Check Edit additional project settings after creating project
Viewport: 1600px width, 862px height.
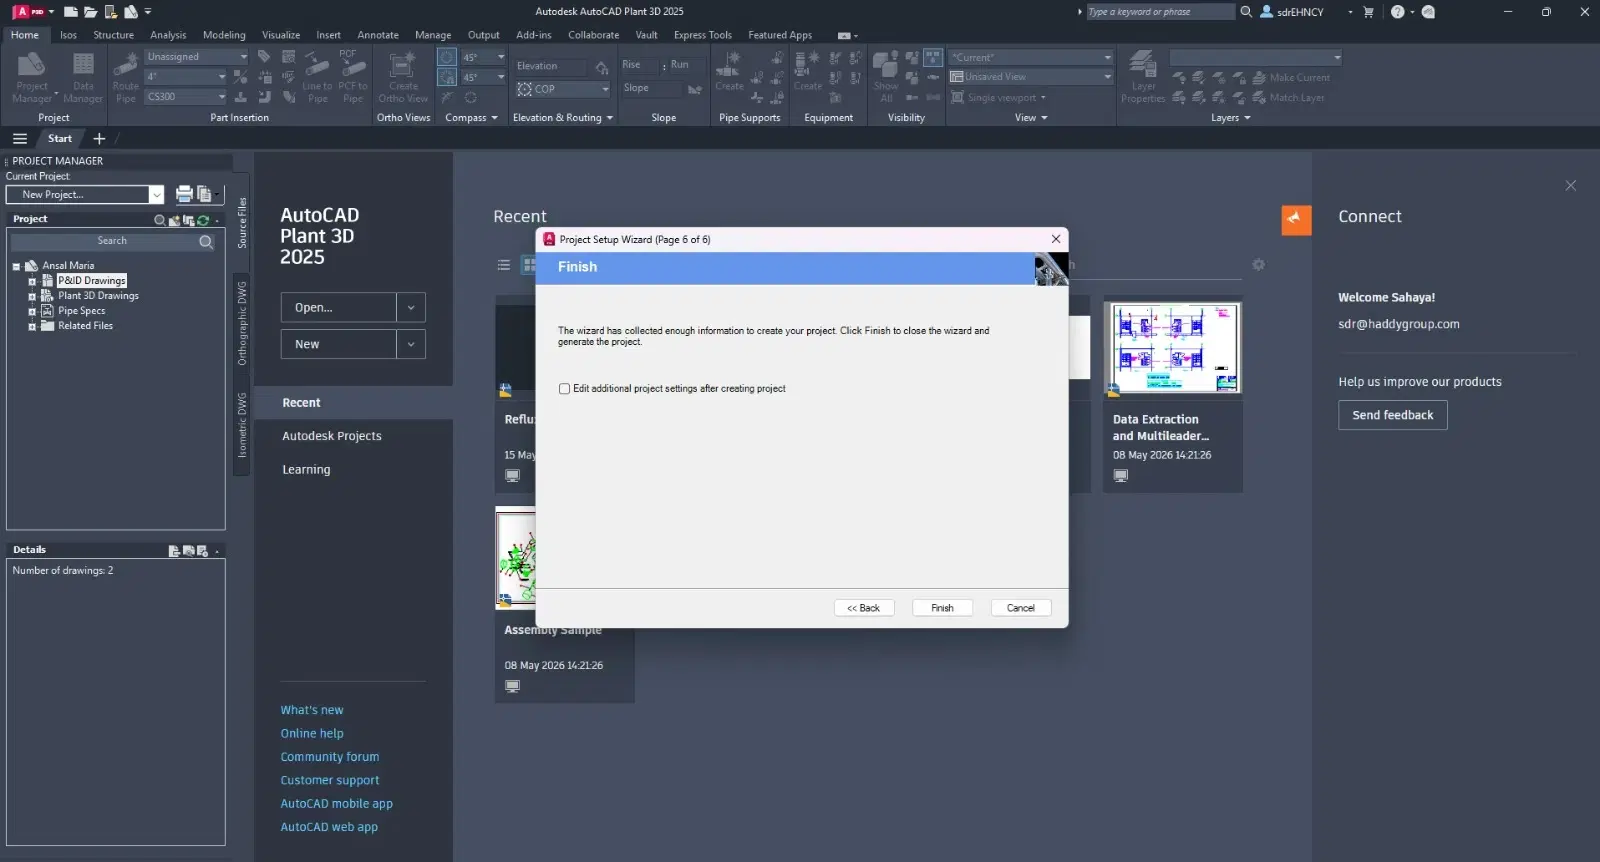pyautogui.click(x=564, y=389)
